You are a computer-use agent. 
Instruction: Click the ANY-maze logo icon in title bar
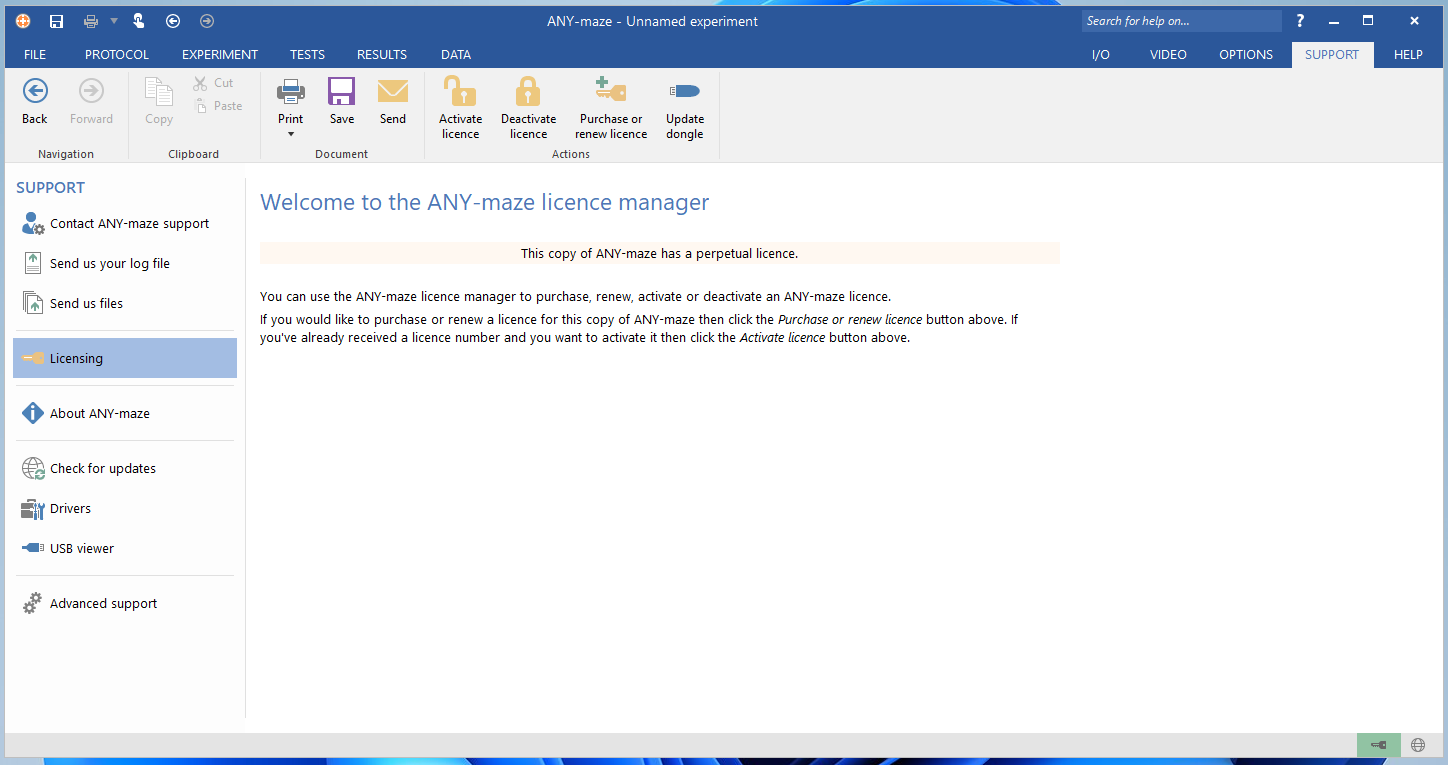(23, 21)
